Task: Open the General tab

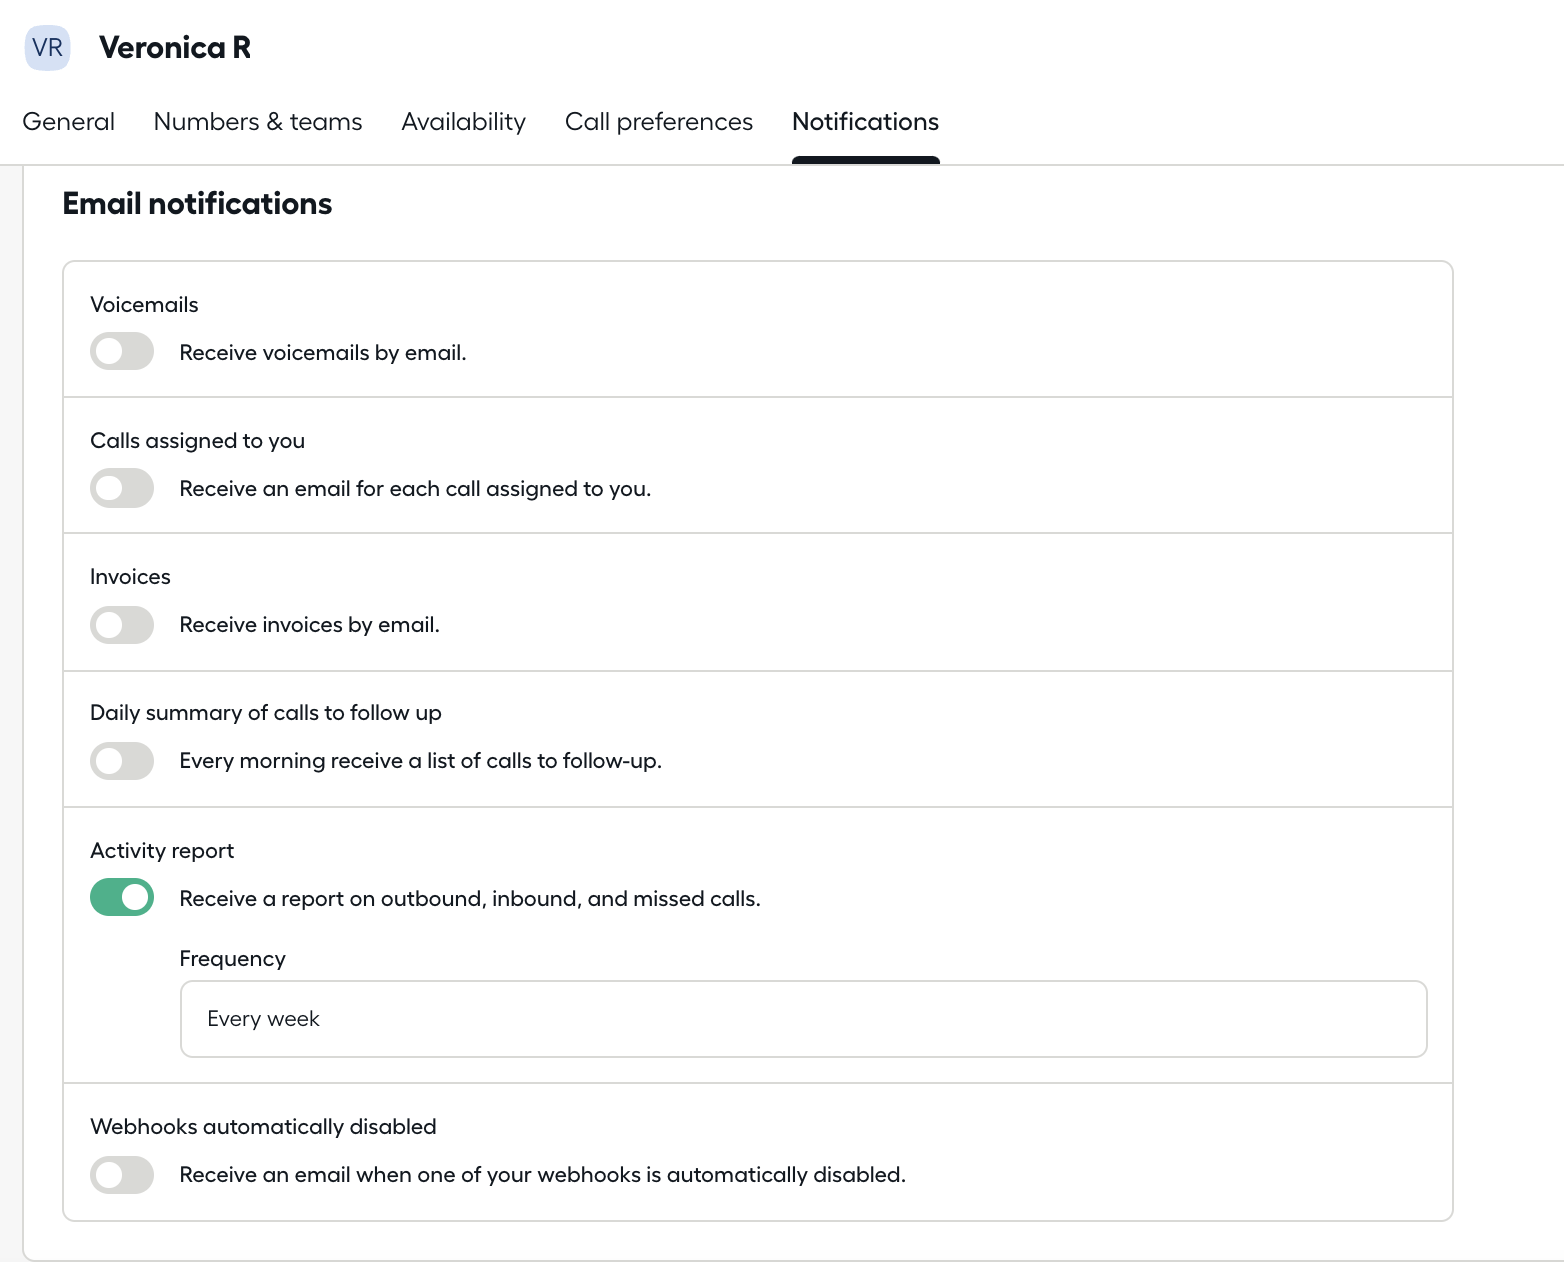Action: (68, 122)
